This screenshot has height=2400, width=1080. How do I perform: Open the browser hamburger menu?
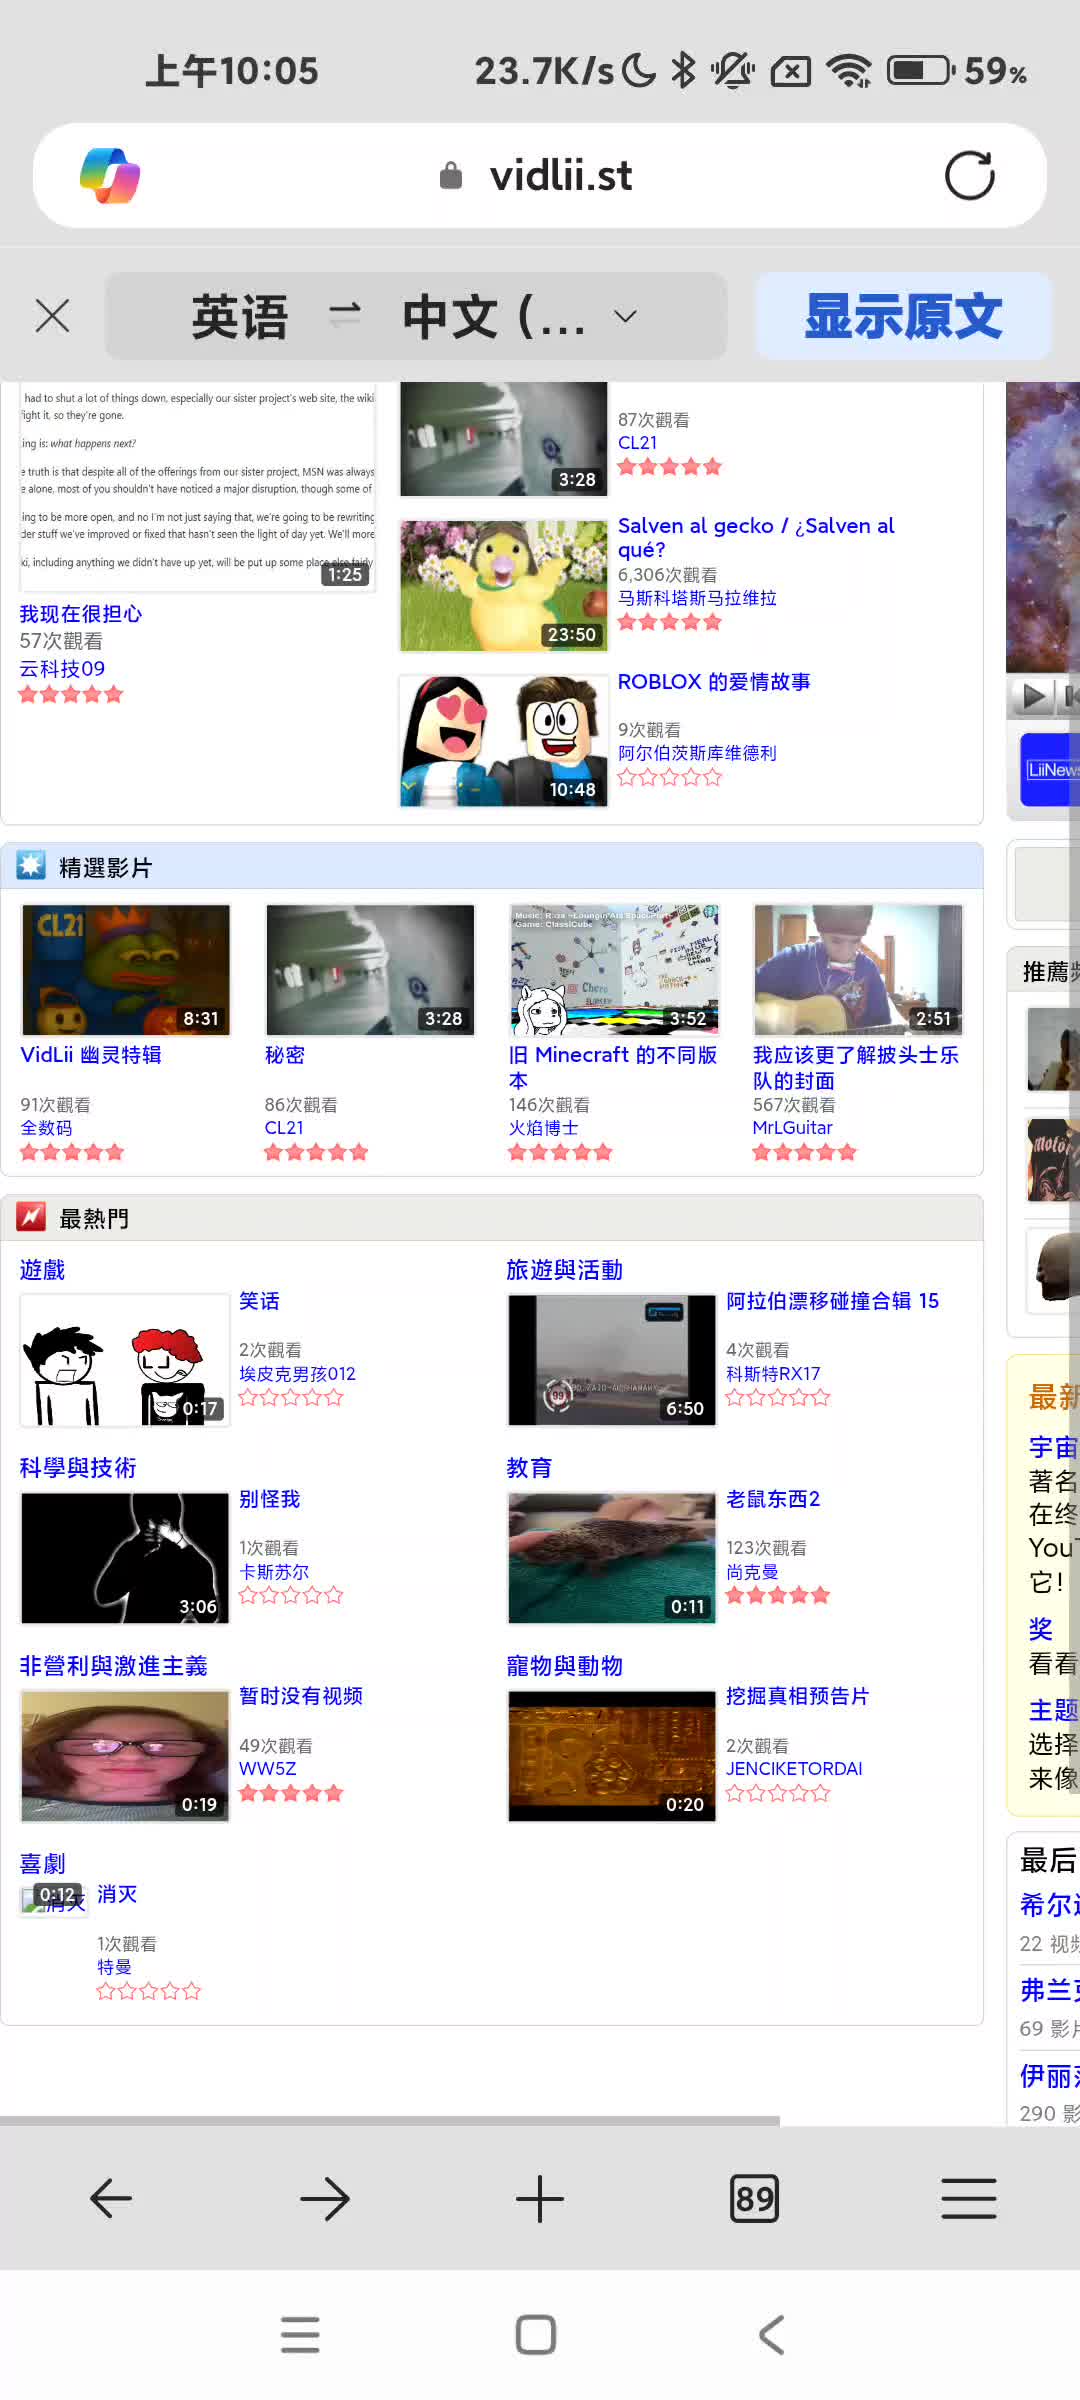(968, 2198)
